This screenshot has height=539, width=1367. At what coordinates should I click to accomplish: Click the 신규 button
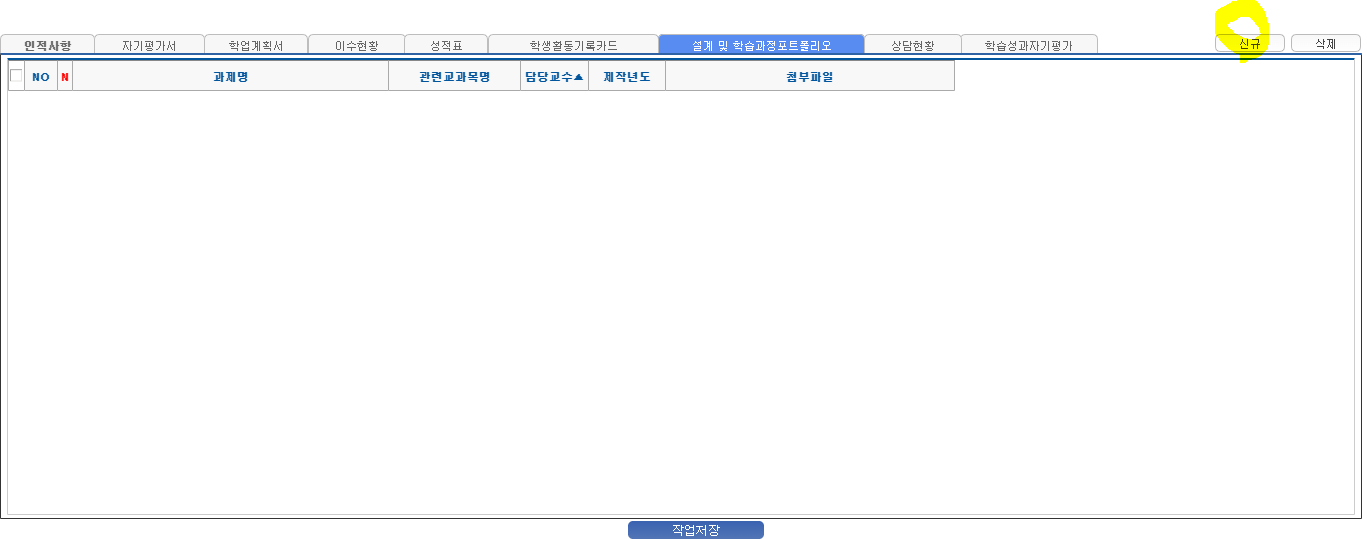coord(1249,43)
